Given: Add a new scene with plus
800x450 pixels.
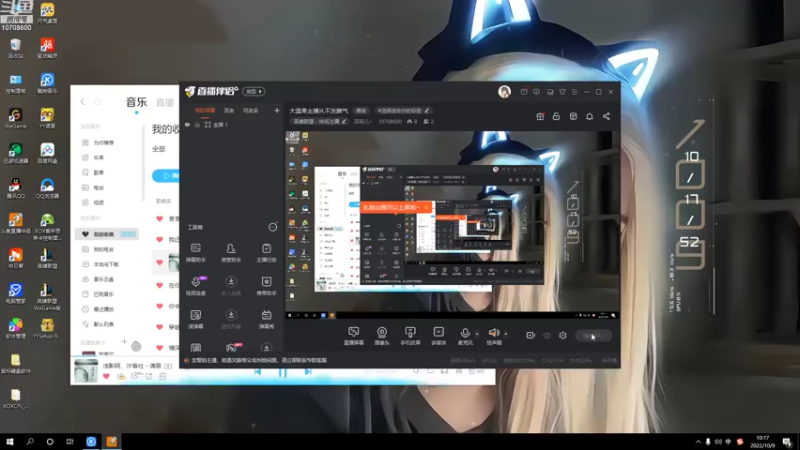Looking at the screenshot, I should pos(277,110).
